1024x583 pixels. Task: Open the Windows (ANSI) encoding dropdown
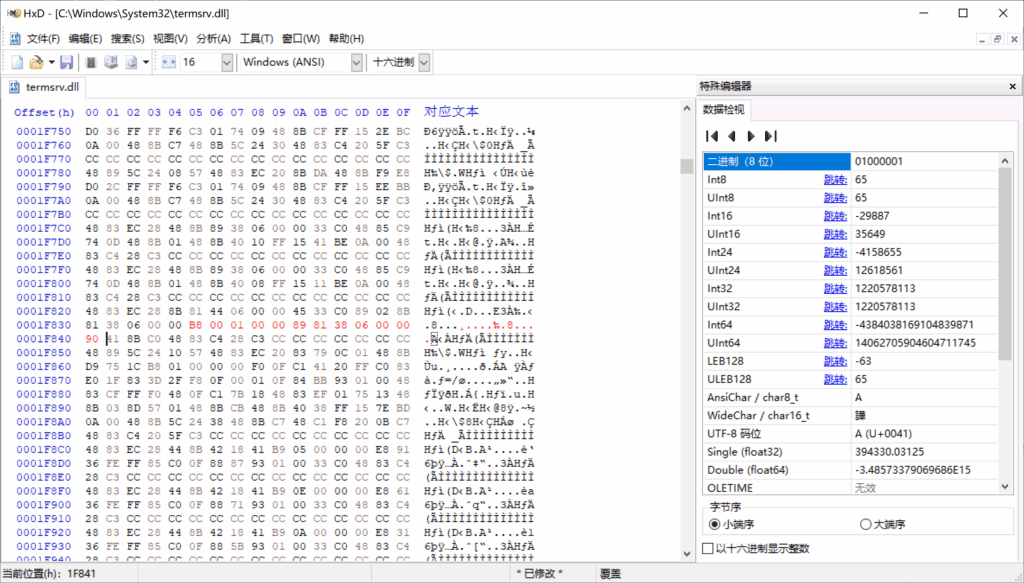[356, 61]
